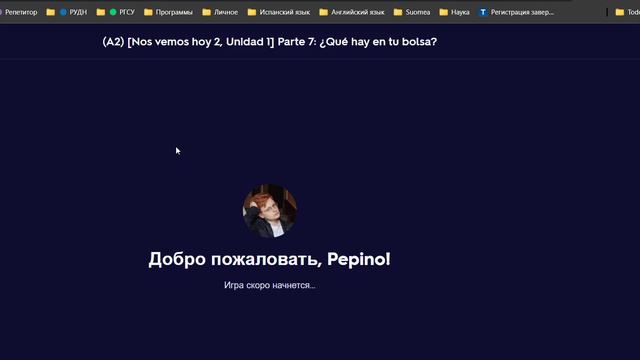Click the quiz title Parte 7 heading
The width and height of the screenshot is (640, 360).
tap(270, 42)
